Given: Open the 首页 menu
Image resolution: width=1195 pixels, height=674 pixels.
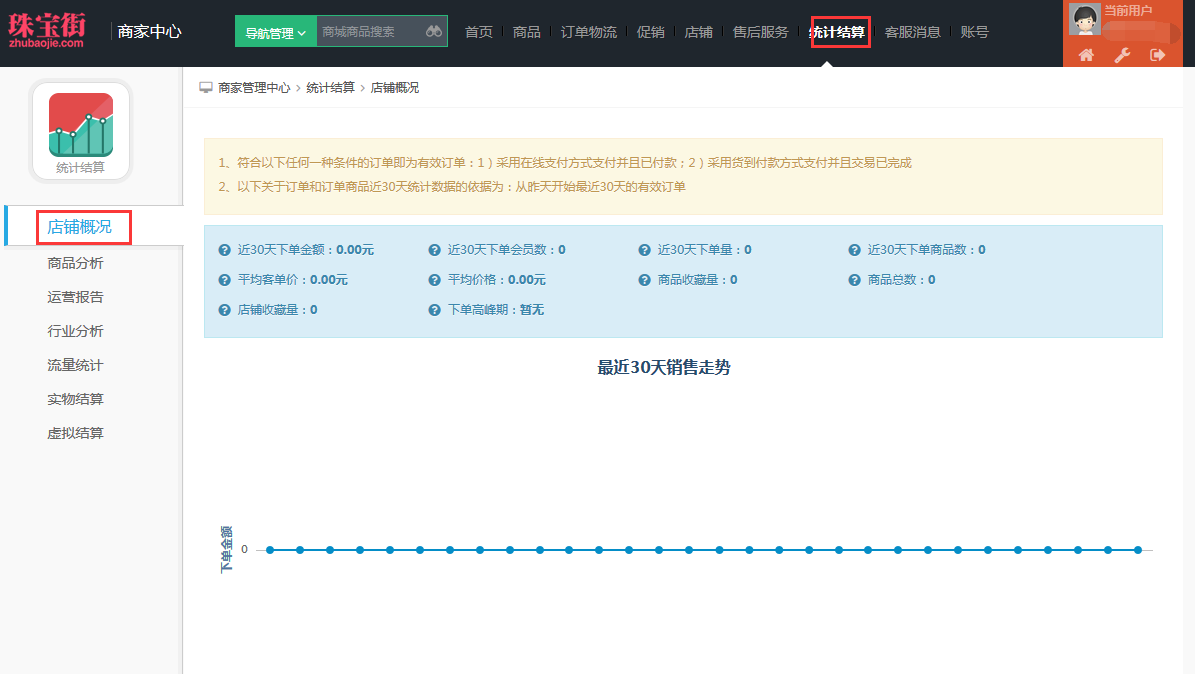Looking at the screenshot, I should tap(479, 32).
